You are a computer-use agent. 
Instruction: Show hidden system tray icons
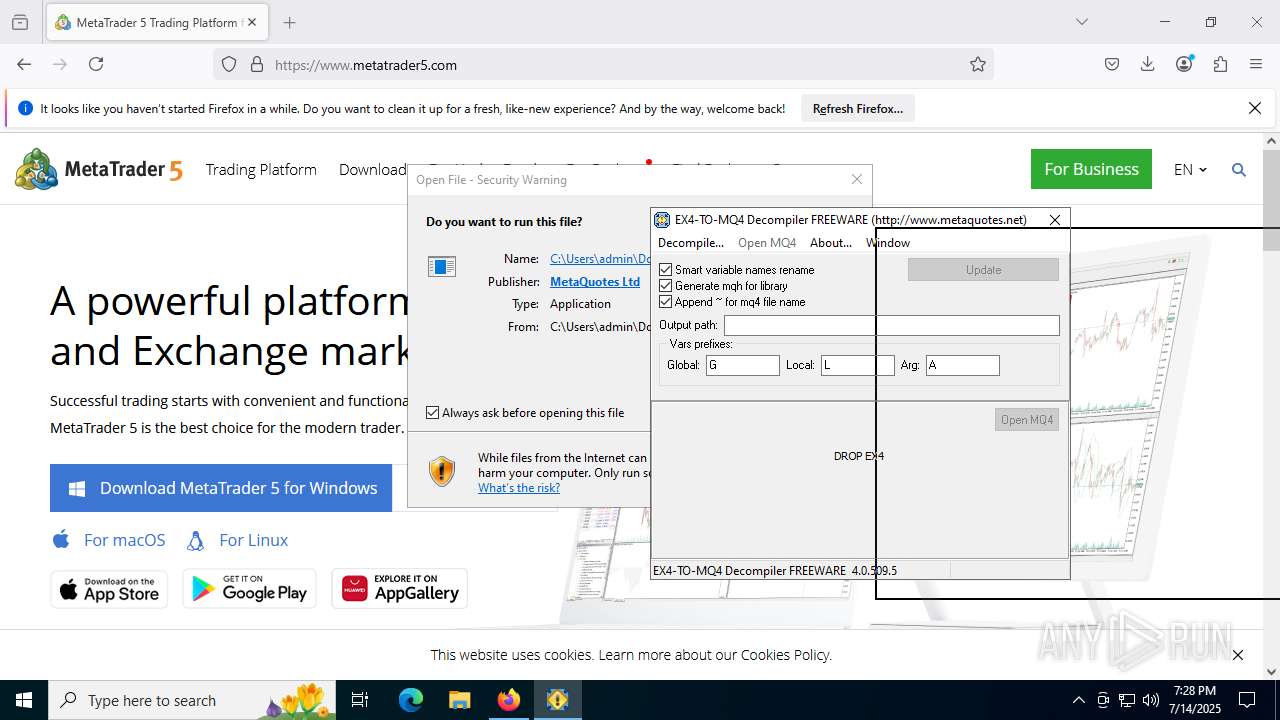(x=1078, y=700)
